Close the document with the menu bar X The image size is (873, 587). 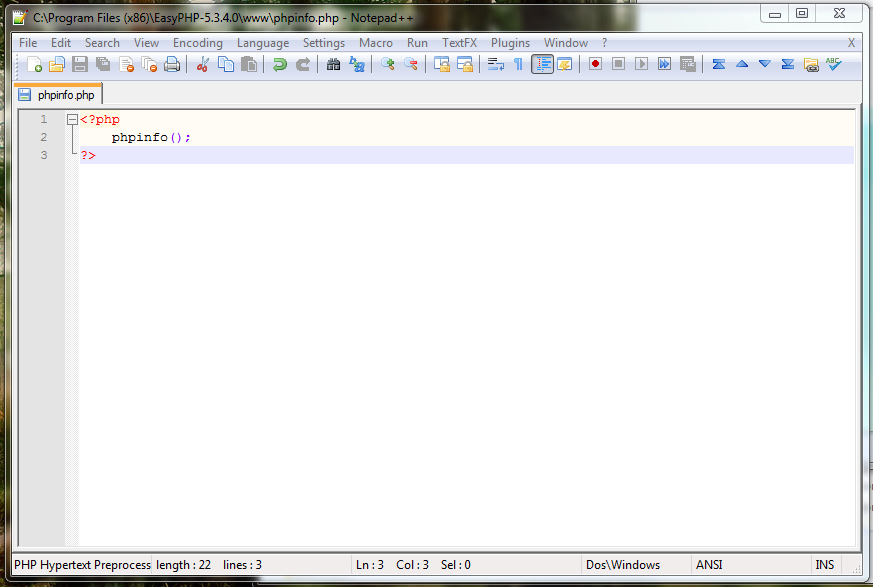(x=851, y=43)
